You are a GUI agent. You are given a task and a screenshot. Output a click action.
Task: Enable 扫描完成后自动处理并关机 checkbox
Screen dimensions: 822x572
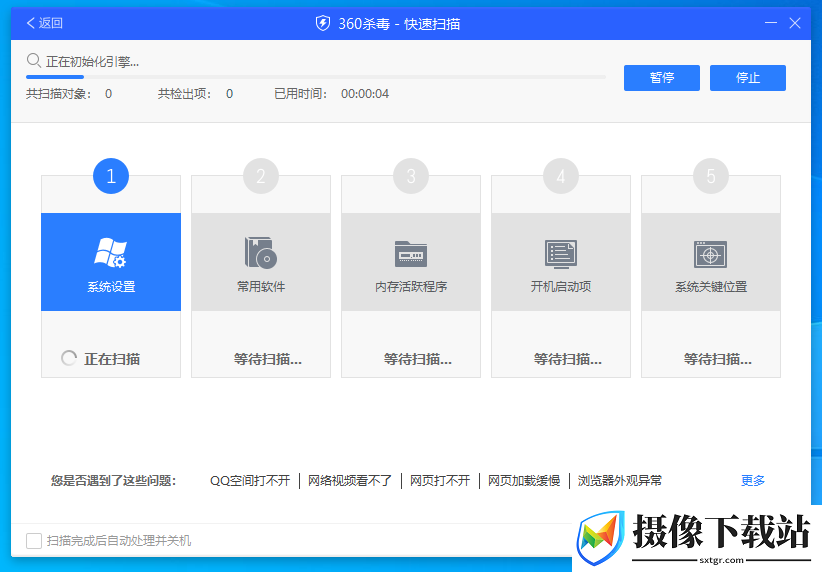tap(34, 541)
